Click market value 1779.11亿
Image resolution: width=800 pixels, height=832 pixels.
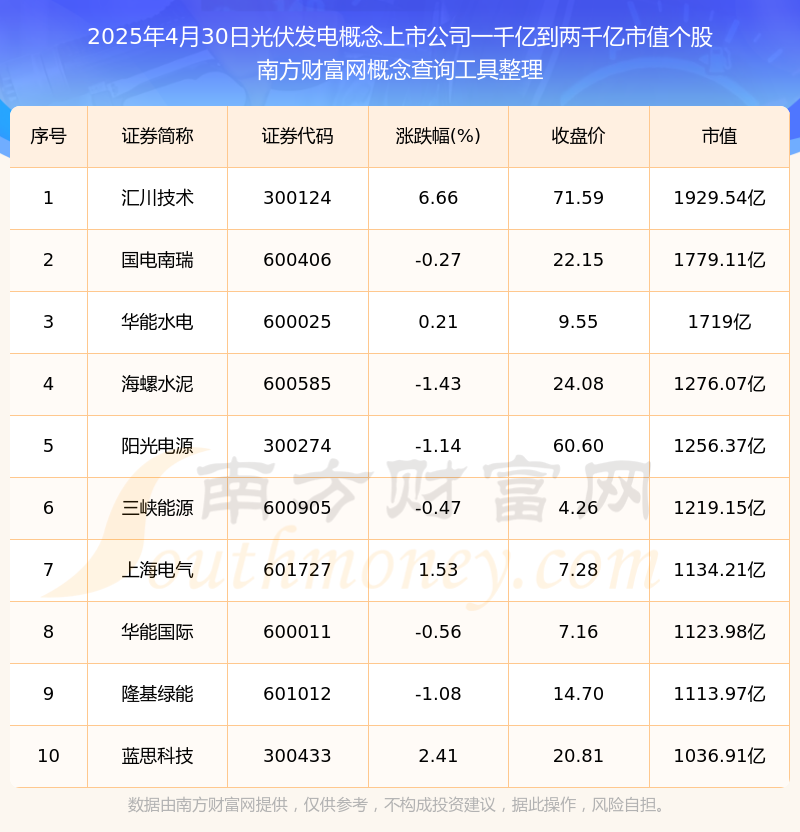(719, 260)
